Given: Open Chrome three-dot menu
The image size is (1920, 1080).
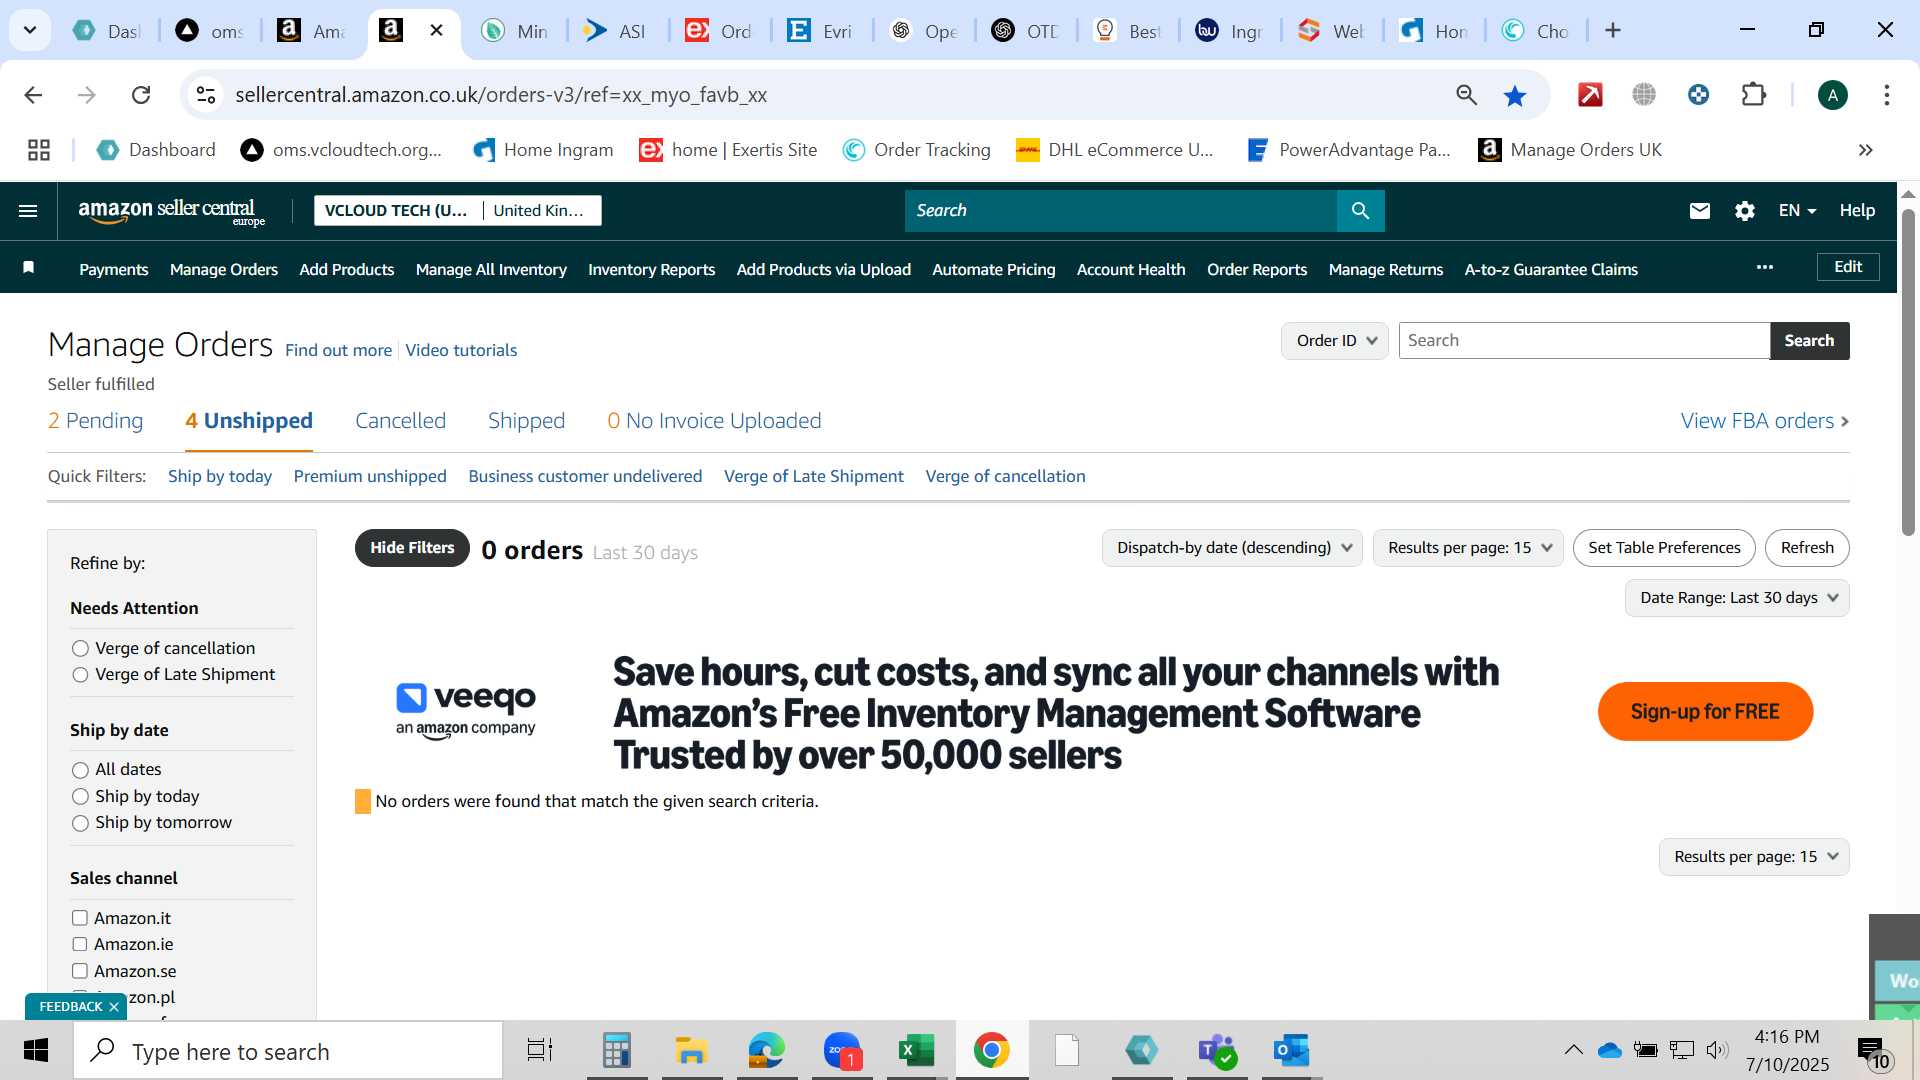Looking at the screenshot, I should 1887,95.
